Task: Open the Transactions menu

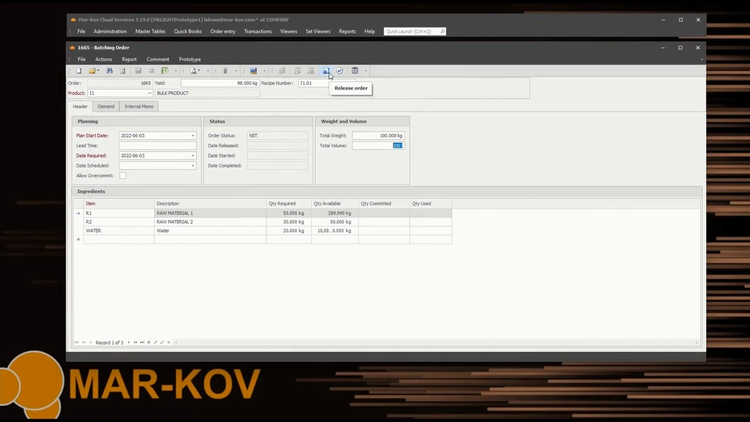Action: click(x=258, y=32)
